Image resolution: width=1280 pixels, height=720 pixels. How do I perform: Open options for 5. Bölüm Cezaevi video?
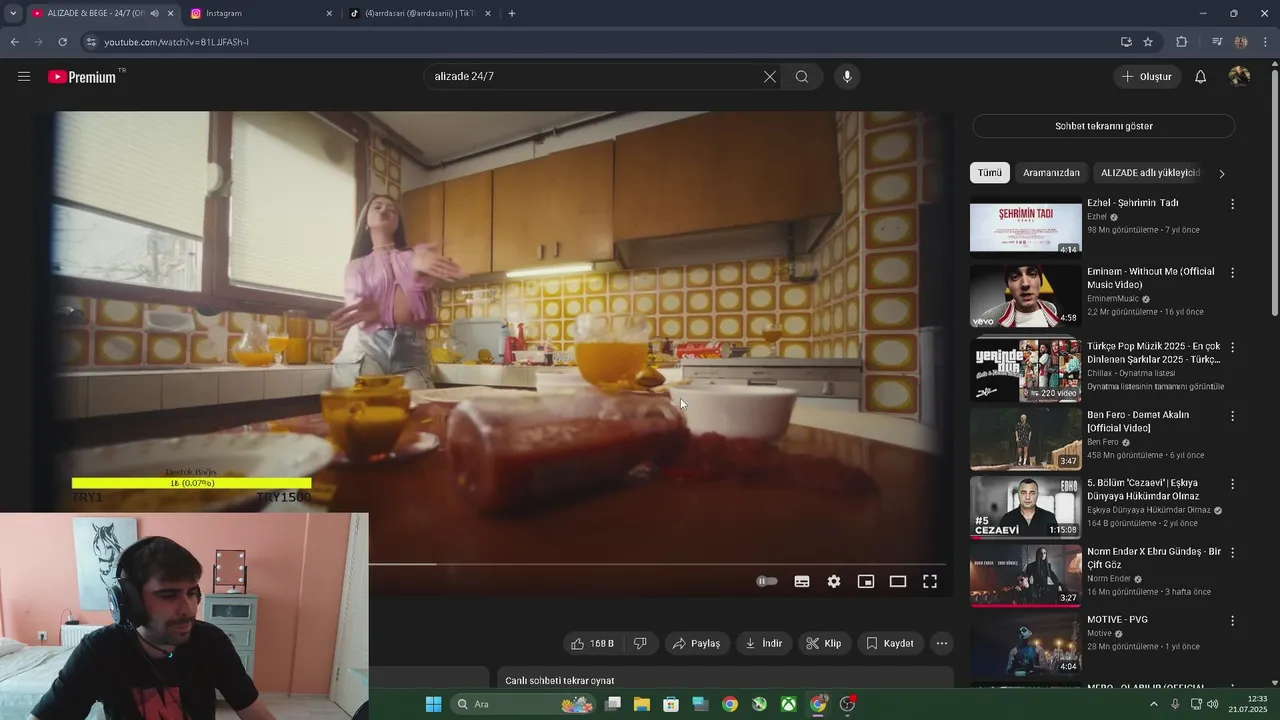click(1232, 484)
